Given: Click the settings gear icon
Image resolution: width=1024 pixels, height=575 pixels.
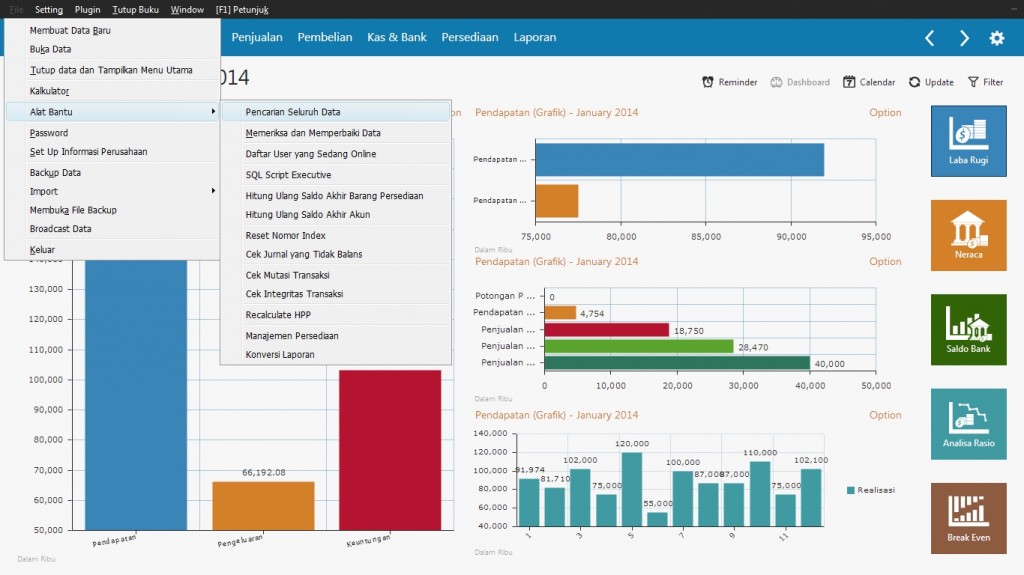Looking at the screenshot, I should click(x=996, y=38).
